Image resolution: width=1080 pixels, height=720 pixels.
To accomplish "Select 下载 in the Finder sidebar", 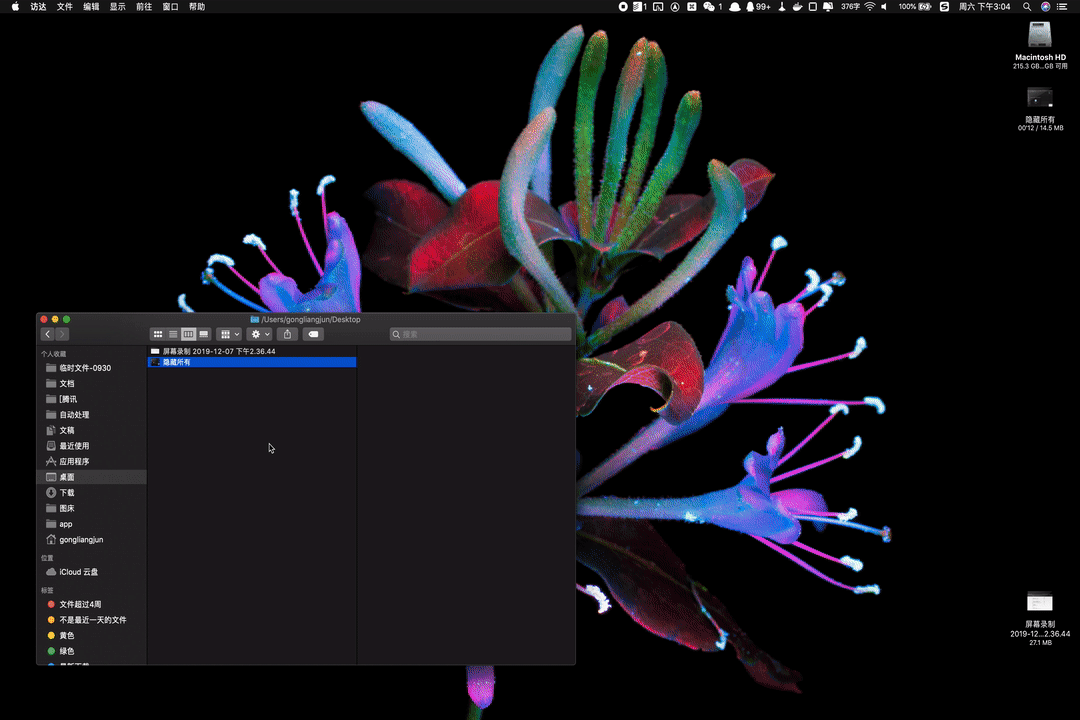I will [66, 493].
